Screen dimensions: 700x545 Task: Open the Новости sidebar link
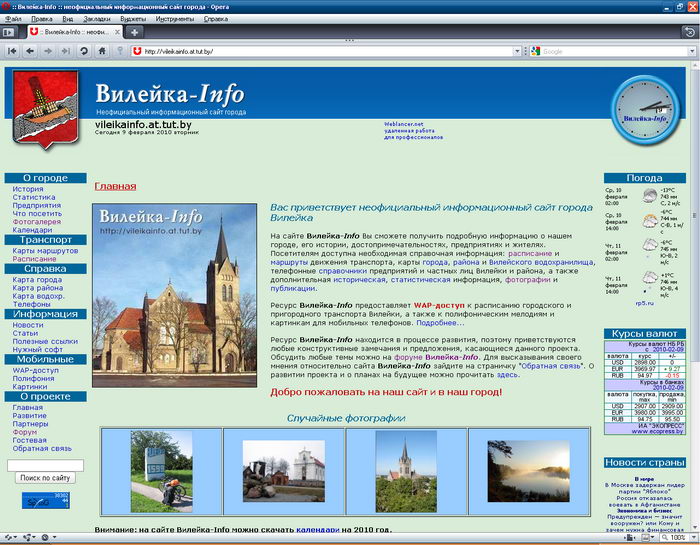tap(28, 325)
